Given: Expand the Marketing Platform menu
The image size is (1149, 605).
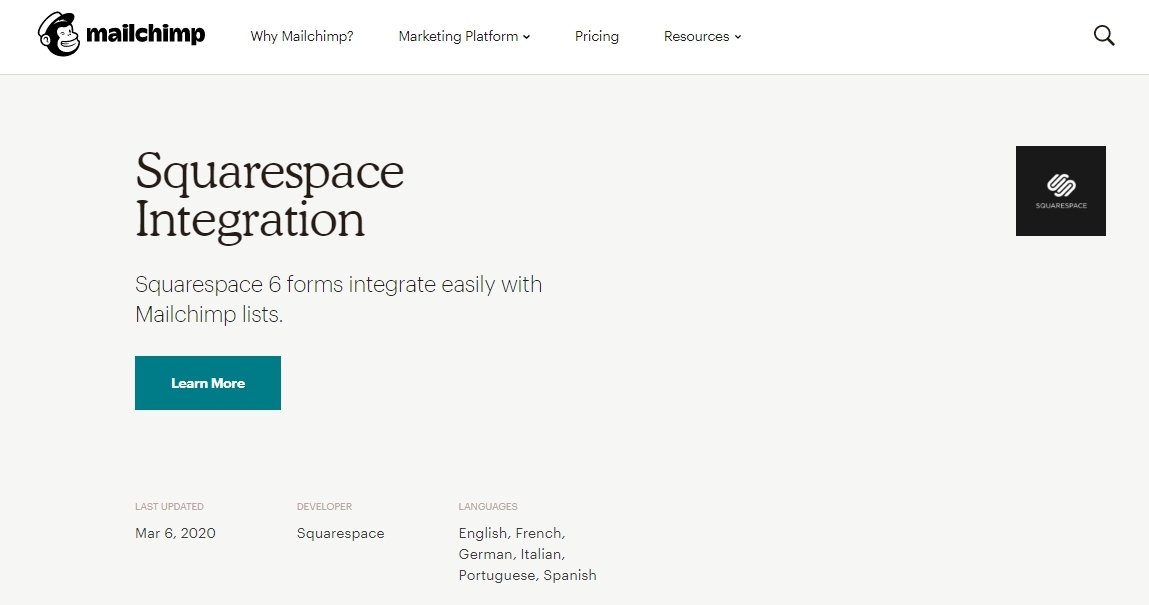Looking at the screenshot, I should 465,36.
